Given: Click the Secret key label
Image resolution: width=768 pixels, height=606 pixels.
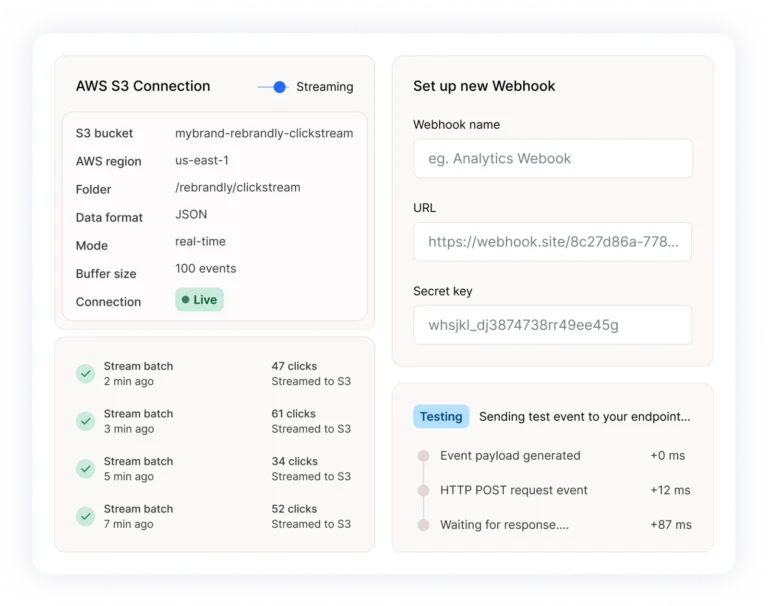Looking at the screenshot, I should pyautogui.click(x=443, y=291).
